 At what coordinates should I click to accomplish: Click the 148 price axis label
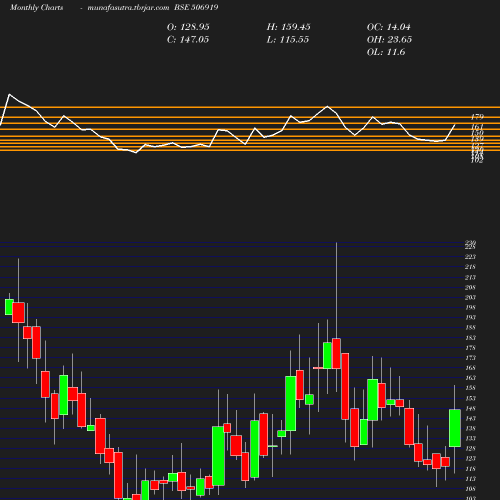[x=470, y=408]
